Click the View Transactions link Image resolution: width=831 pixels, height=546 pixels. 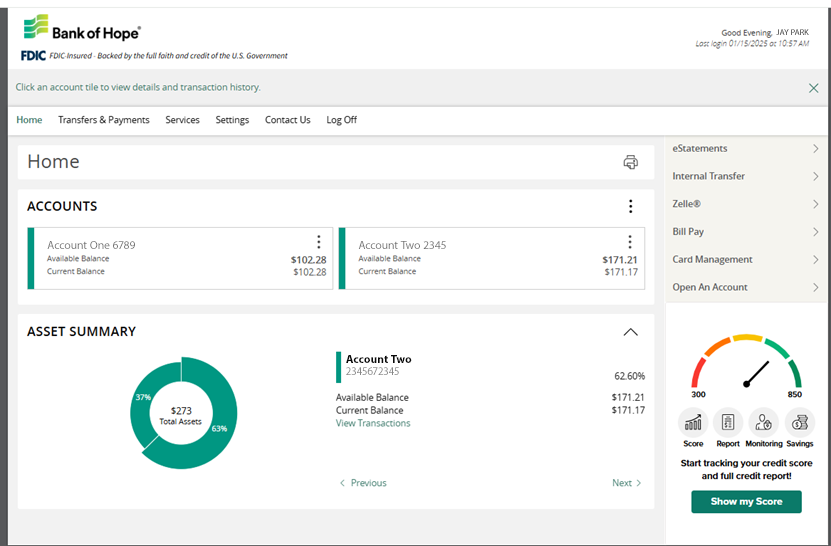pyautogui.click(x=373, y=424)
